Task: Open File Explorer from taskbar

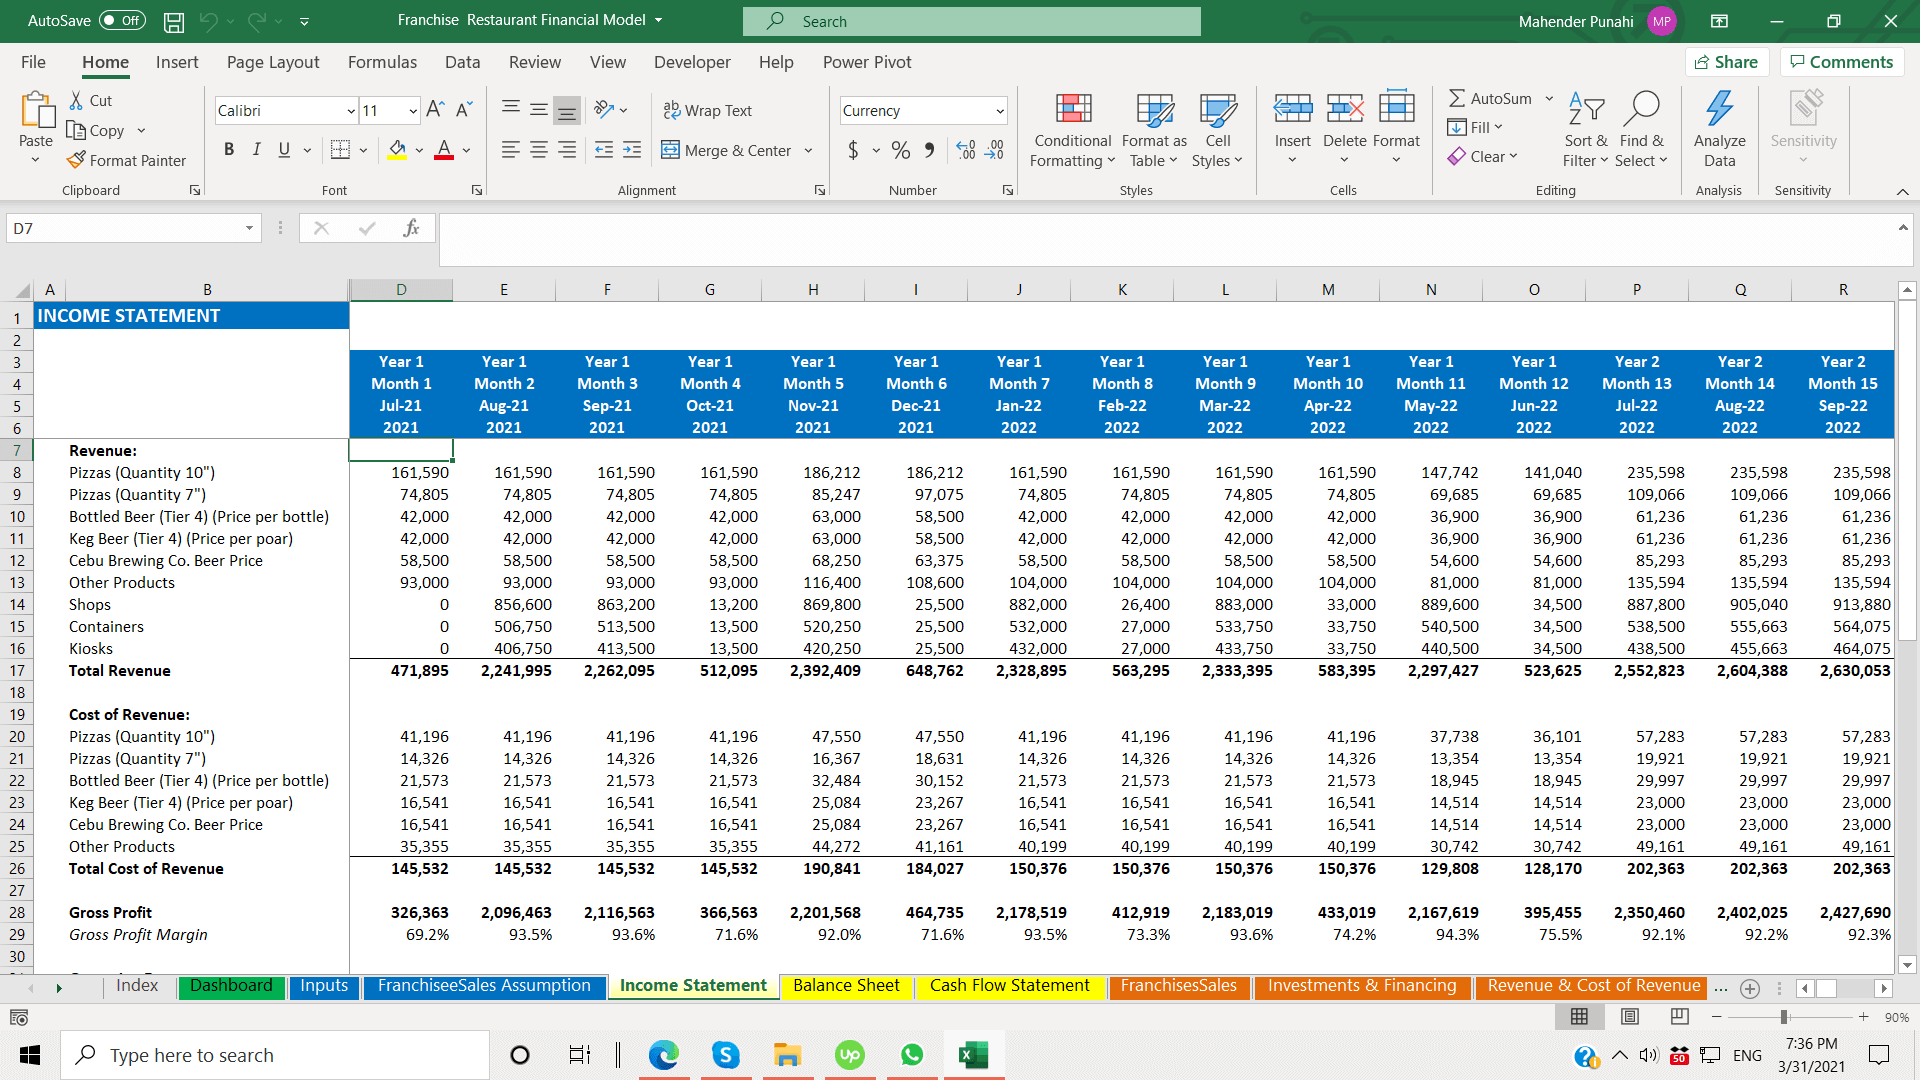Action: coord(787,1055)
